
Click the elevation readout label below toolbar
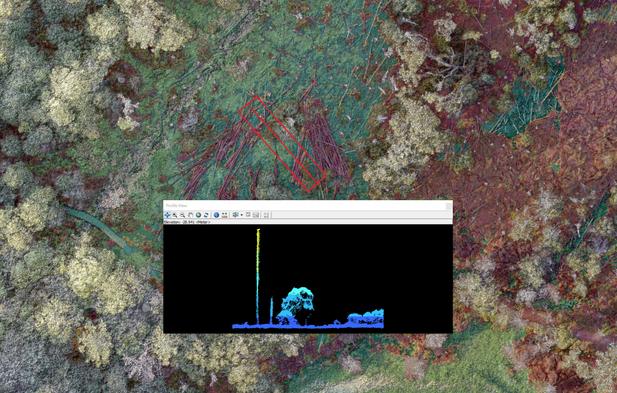click(x=187, y=222)
